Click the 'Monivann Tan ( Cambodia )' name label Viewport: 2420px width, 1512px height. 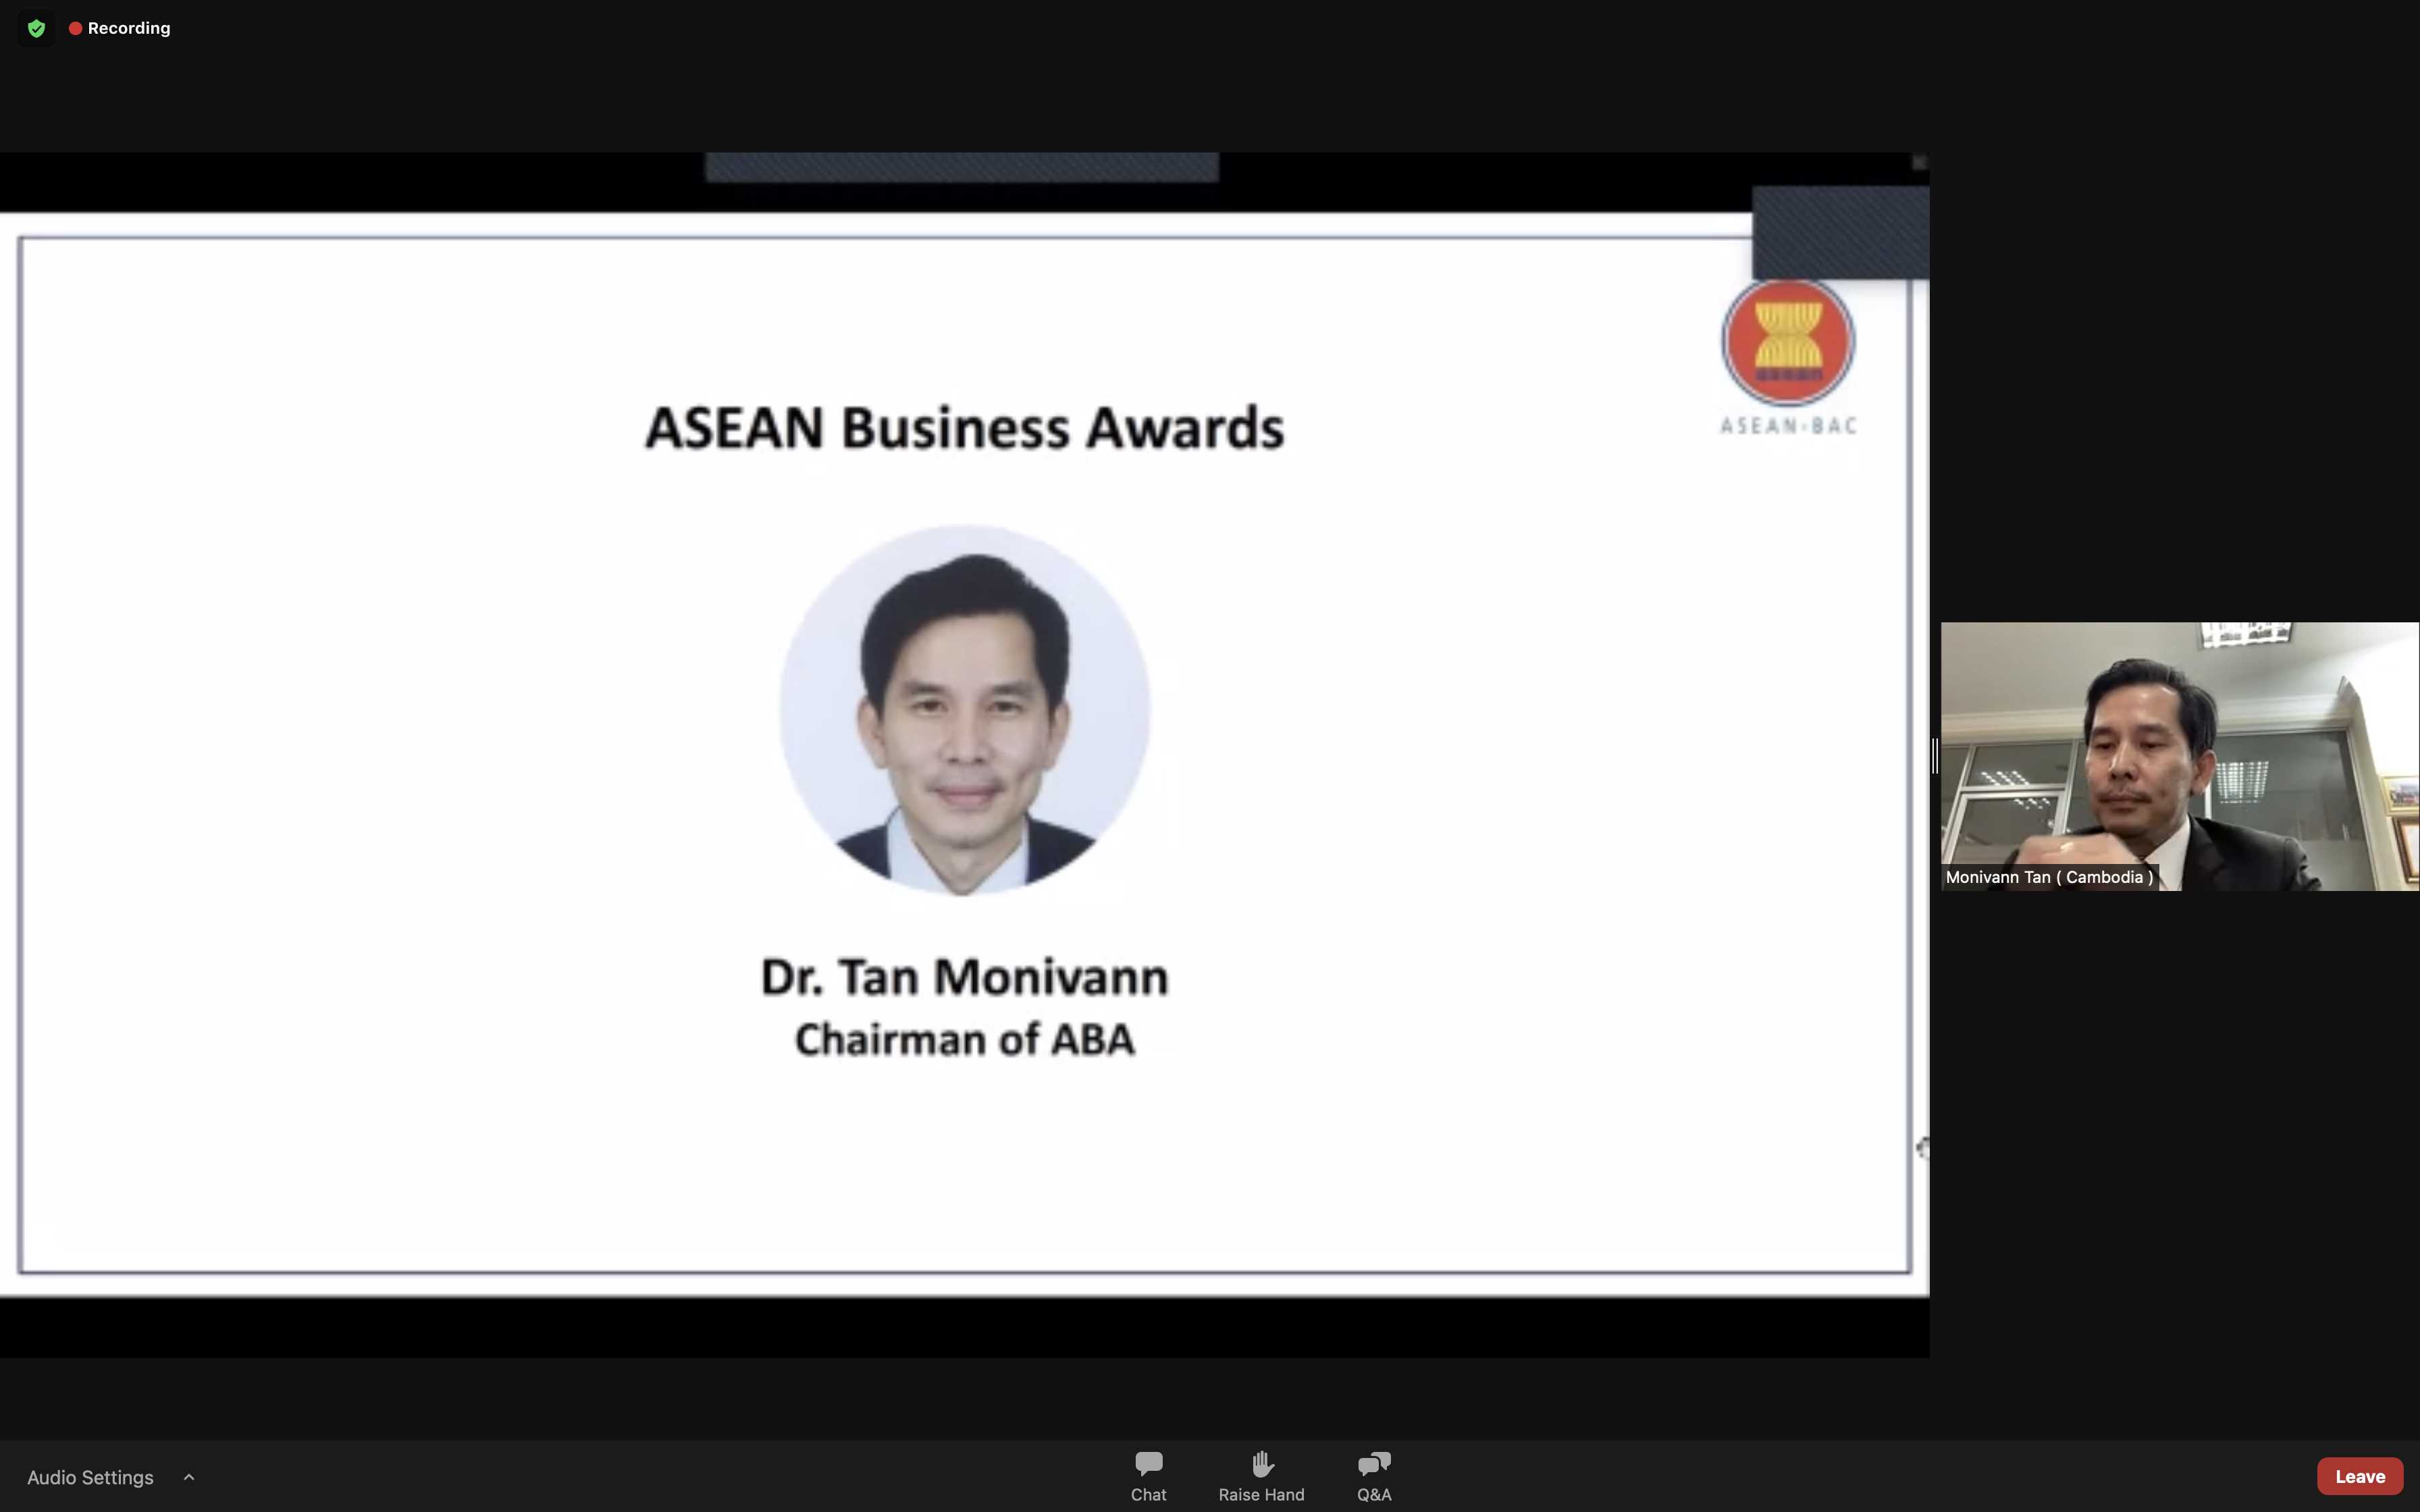tap(2049, 877)
